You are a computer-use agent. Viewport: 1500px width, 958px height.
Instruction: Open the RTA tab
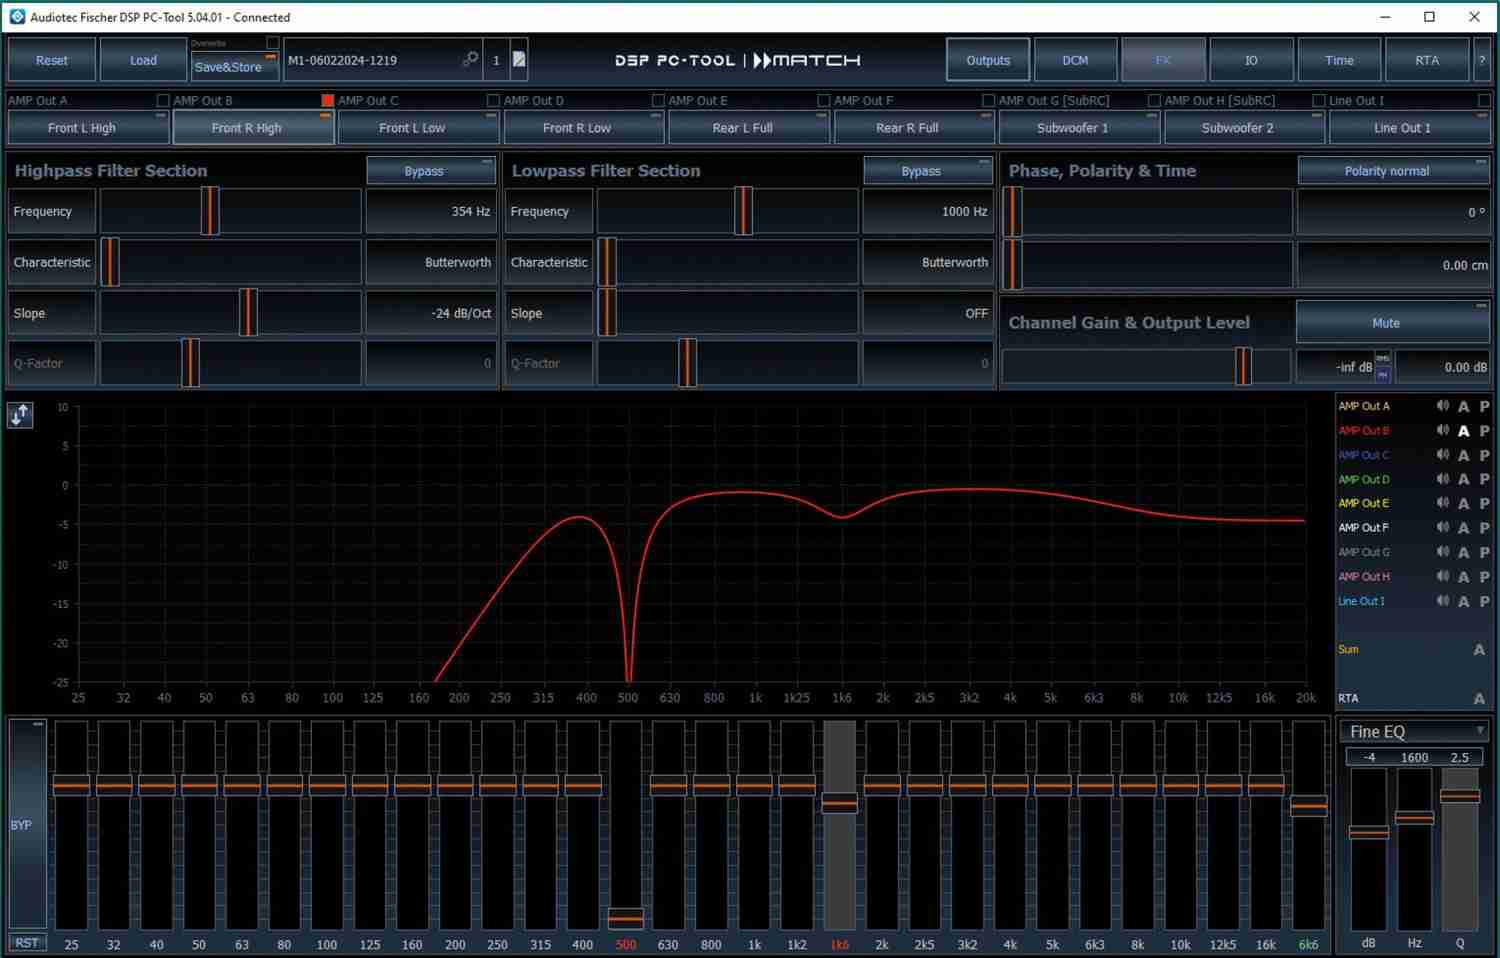click(1427, 60)
